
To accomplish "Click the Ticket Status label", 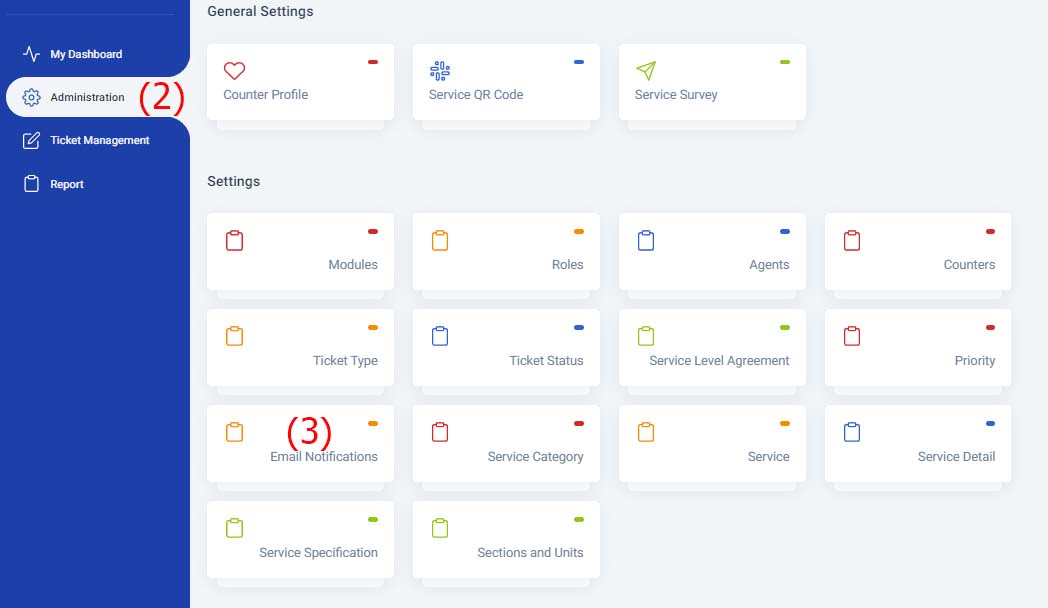I will click(x=546, y=361).
